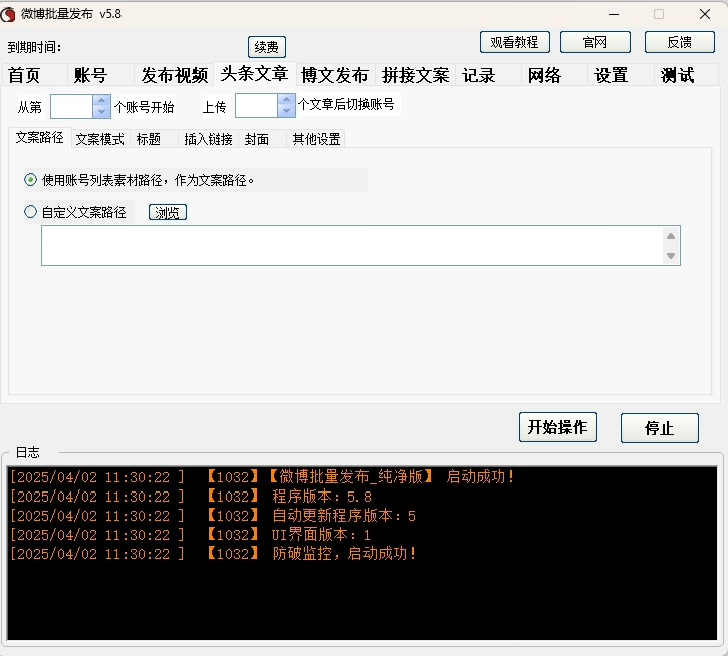The width and height of the screenshot is (728, 656).
Task: Increase the starting account number
Action: pyautogui.click(x=101, y=100)
